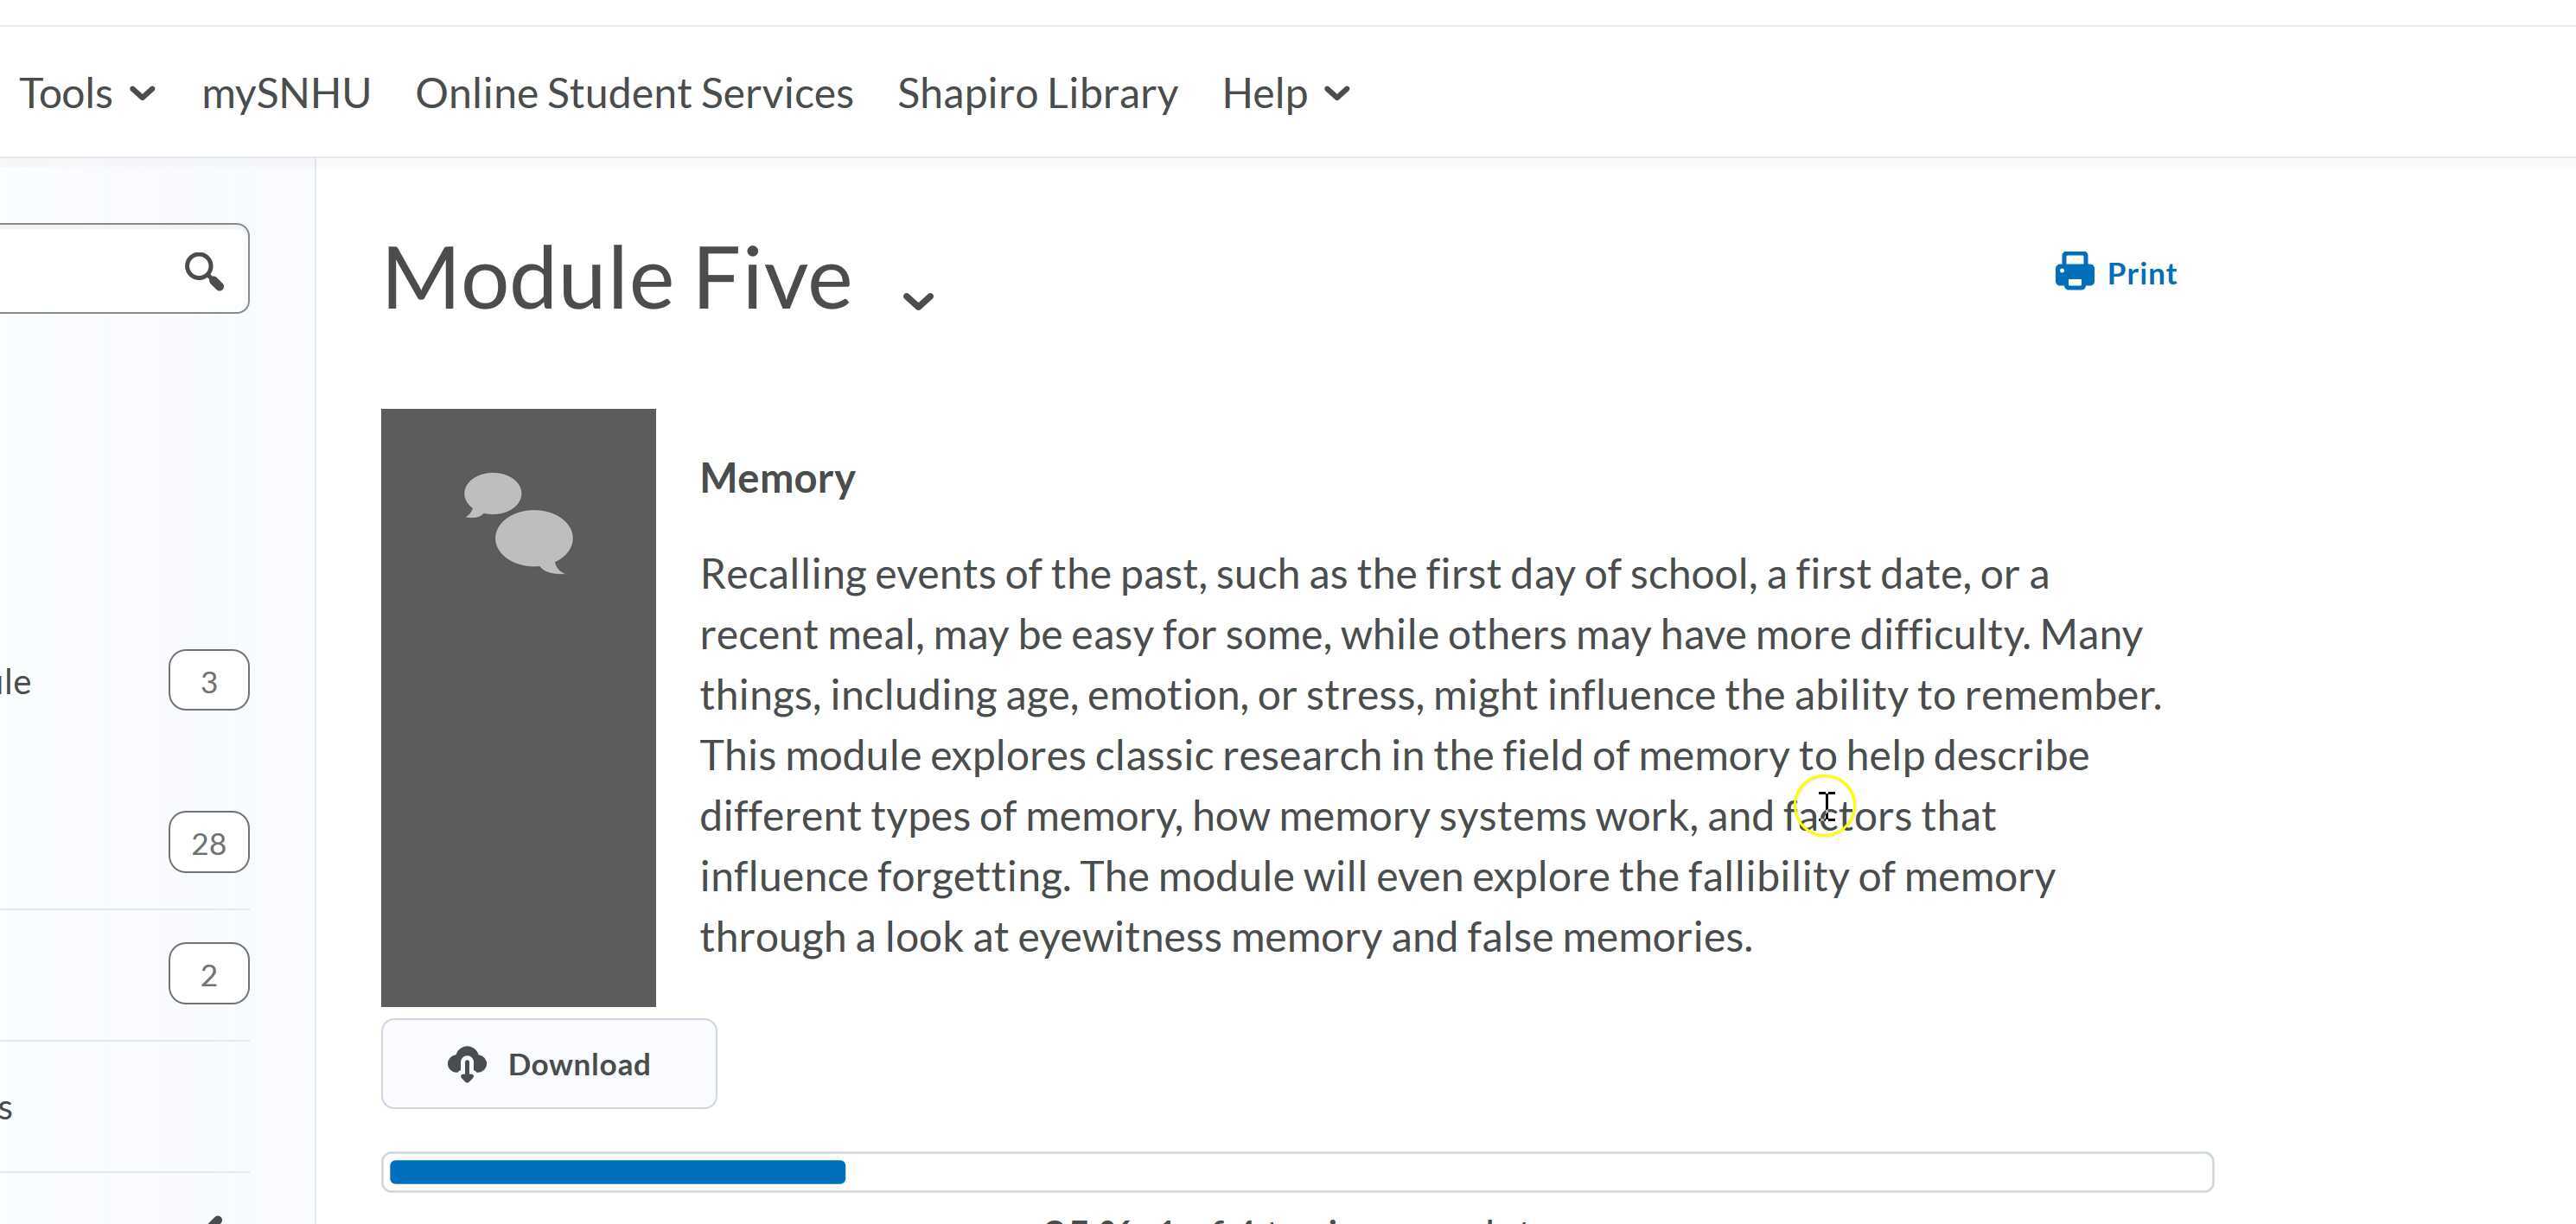
Task: Click the Print text link
Action: point(2141,274)
